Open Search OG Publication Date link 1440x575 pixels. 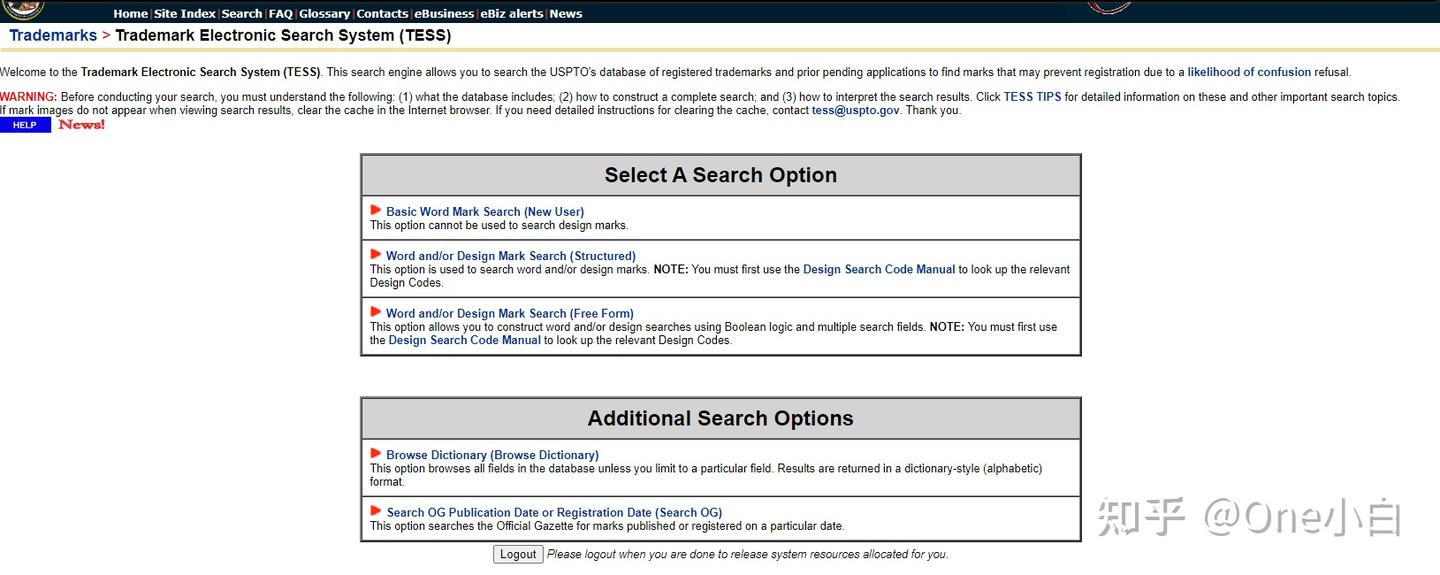554,513
